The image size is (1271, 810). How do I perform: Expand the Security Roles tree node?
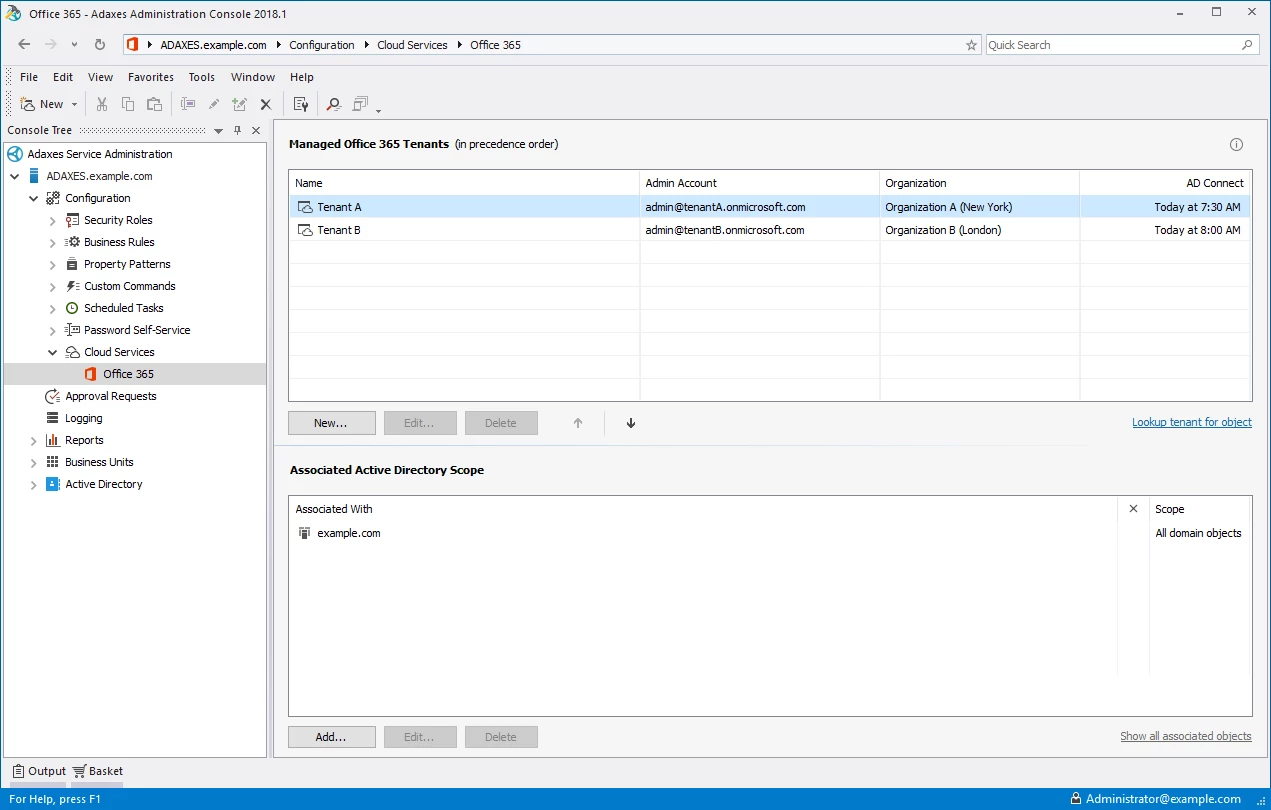click(53, 220)
